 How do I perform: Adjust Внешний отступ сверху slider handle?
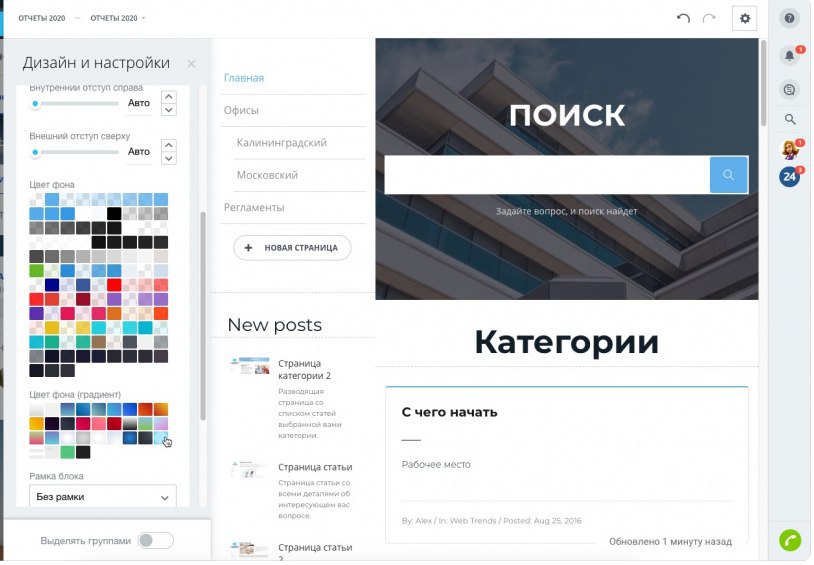[35, 152]
